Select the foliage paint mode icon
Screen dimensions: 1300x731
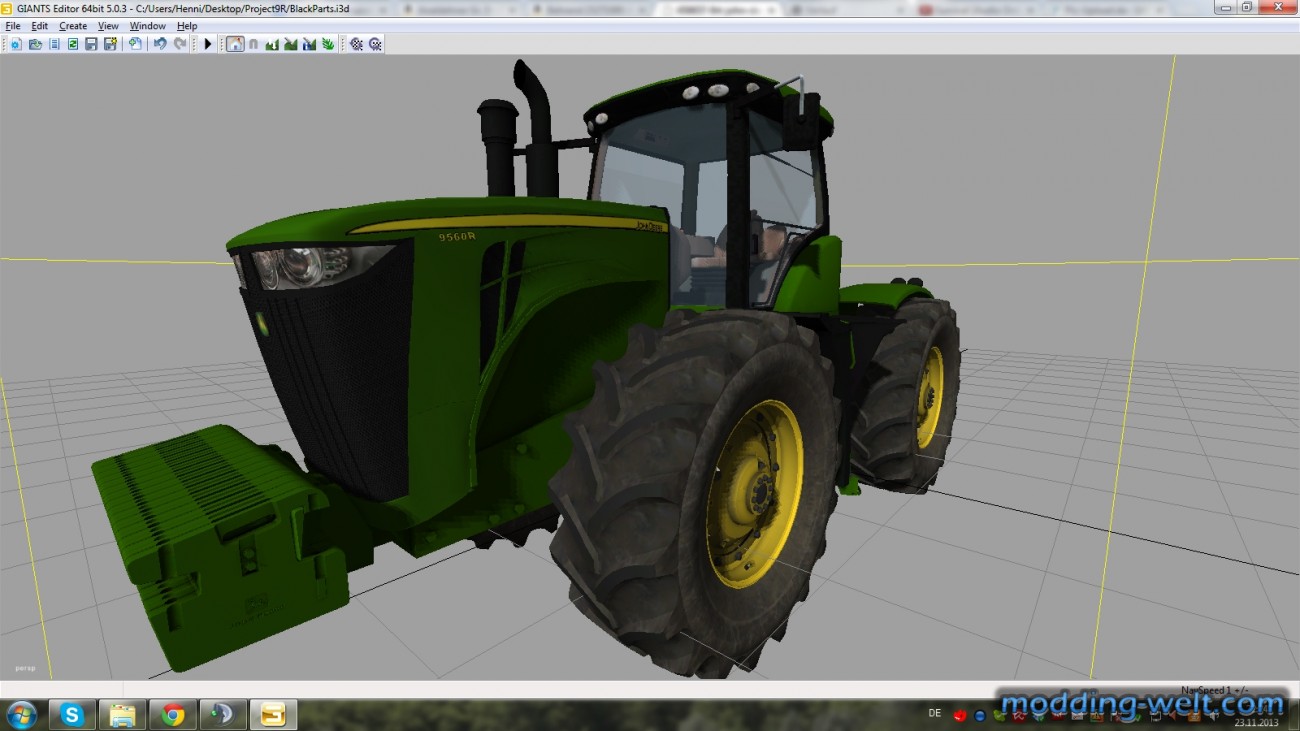(x=328, y=44)
